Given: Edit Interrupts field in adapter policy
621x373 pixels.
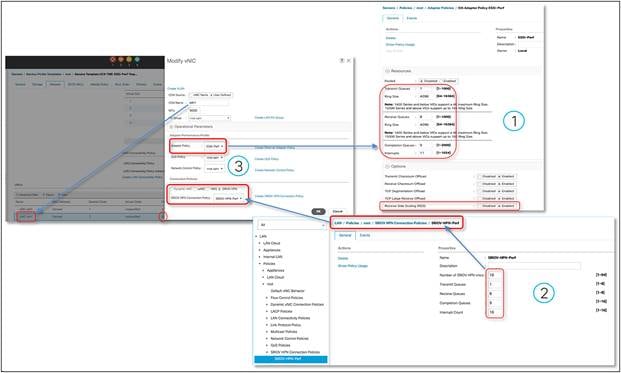Looking at the screenshot, I should [426, 153].
